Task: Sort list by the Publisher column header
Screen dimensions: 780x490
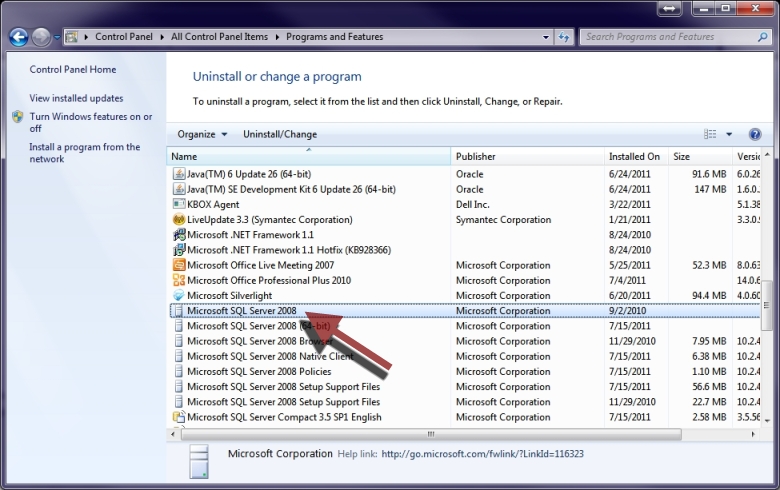Action: [x=527, y=157]
